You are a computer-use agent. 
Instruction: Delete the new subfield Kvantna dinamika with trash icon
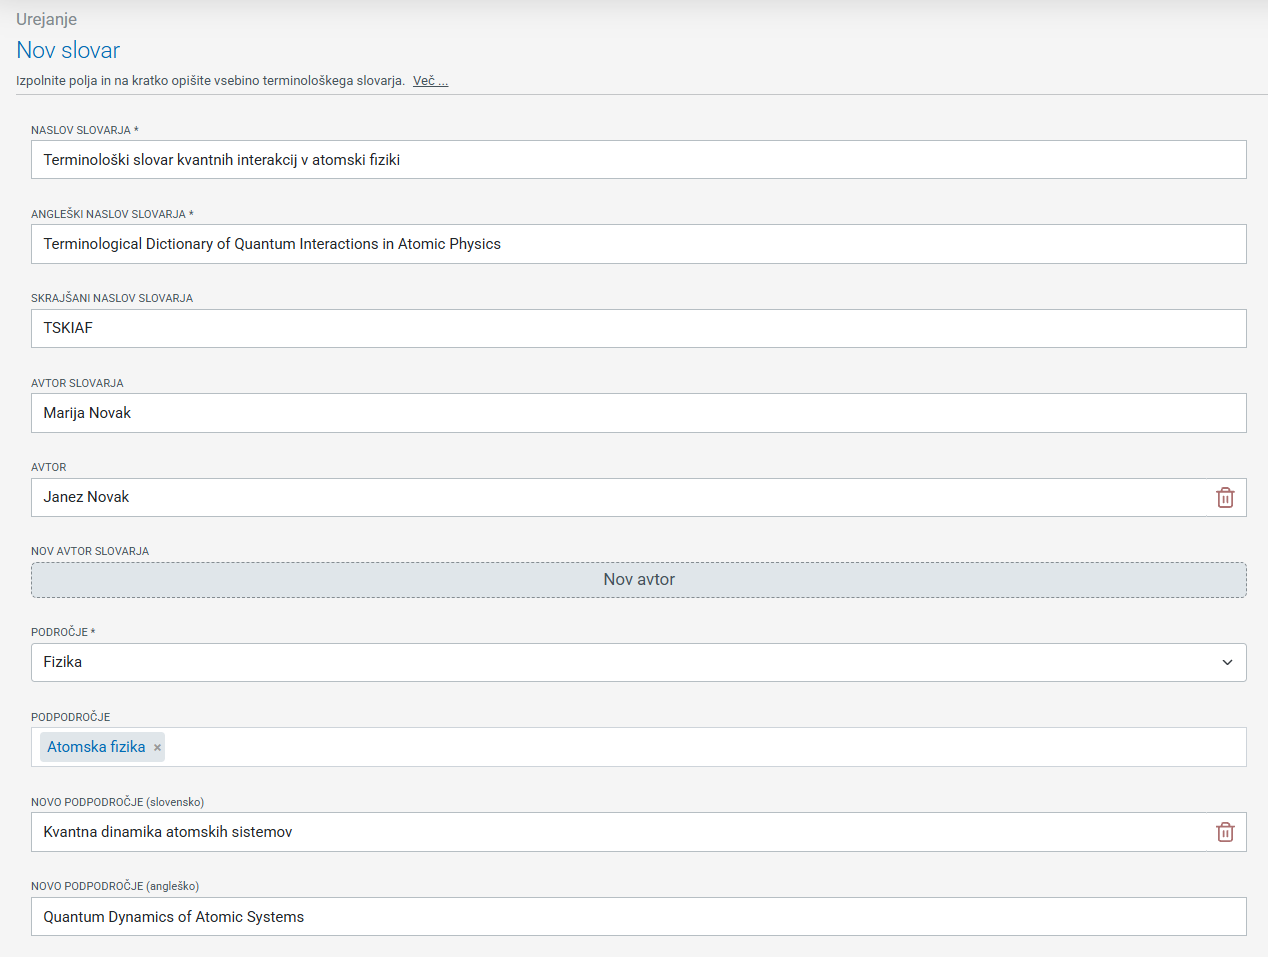click(1225, 832)
